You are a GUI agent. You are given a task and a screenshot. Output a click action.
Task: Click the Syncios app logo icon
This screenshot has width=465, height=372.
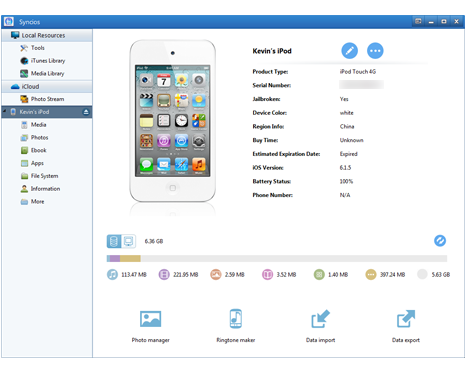9,22
